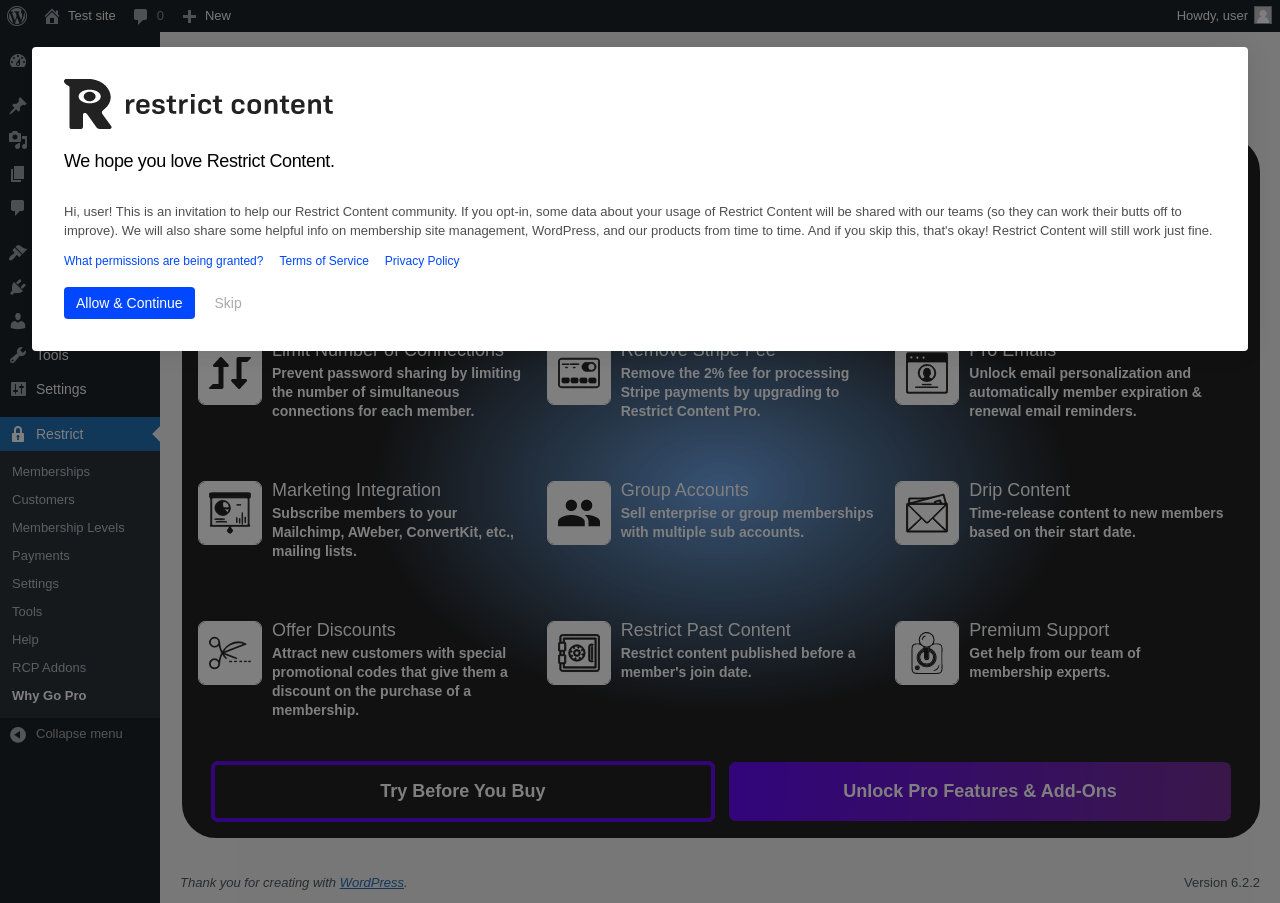Open Pages via the stacked pages icon
The width and height of the screenshot is (1280, 903).
tap(18, 174)
